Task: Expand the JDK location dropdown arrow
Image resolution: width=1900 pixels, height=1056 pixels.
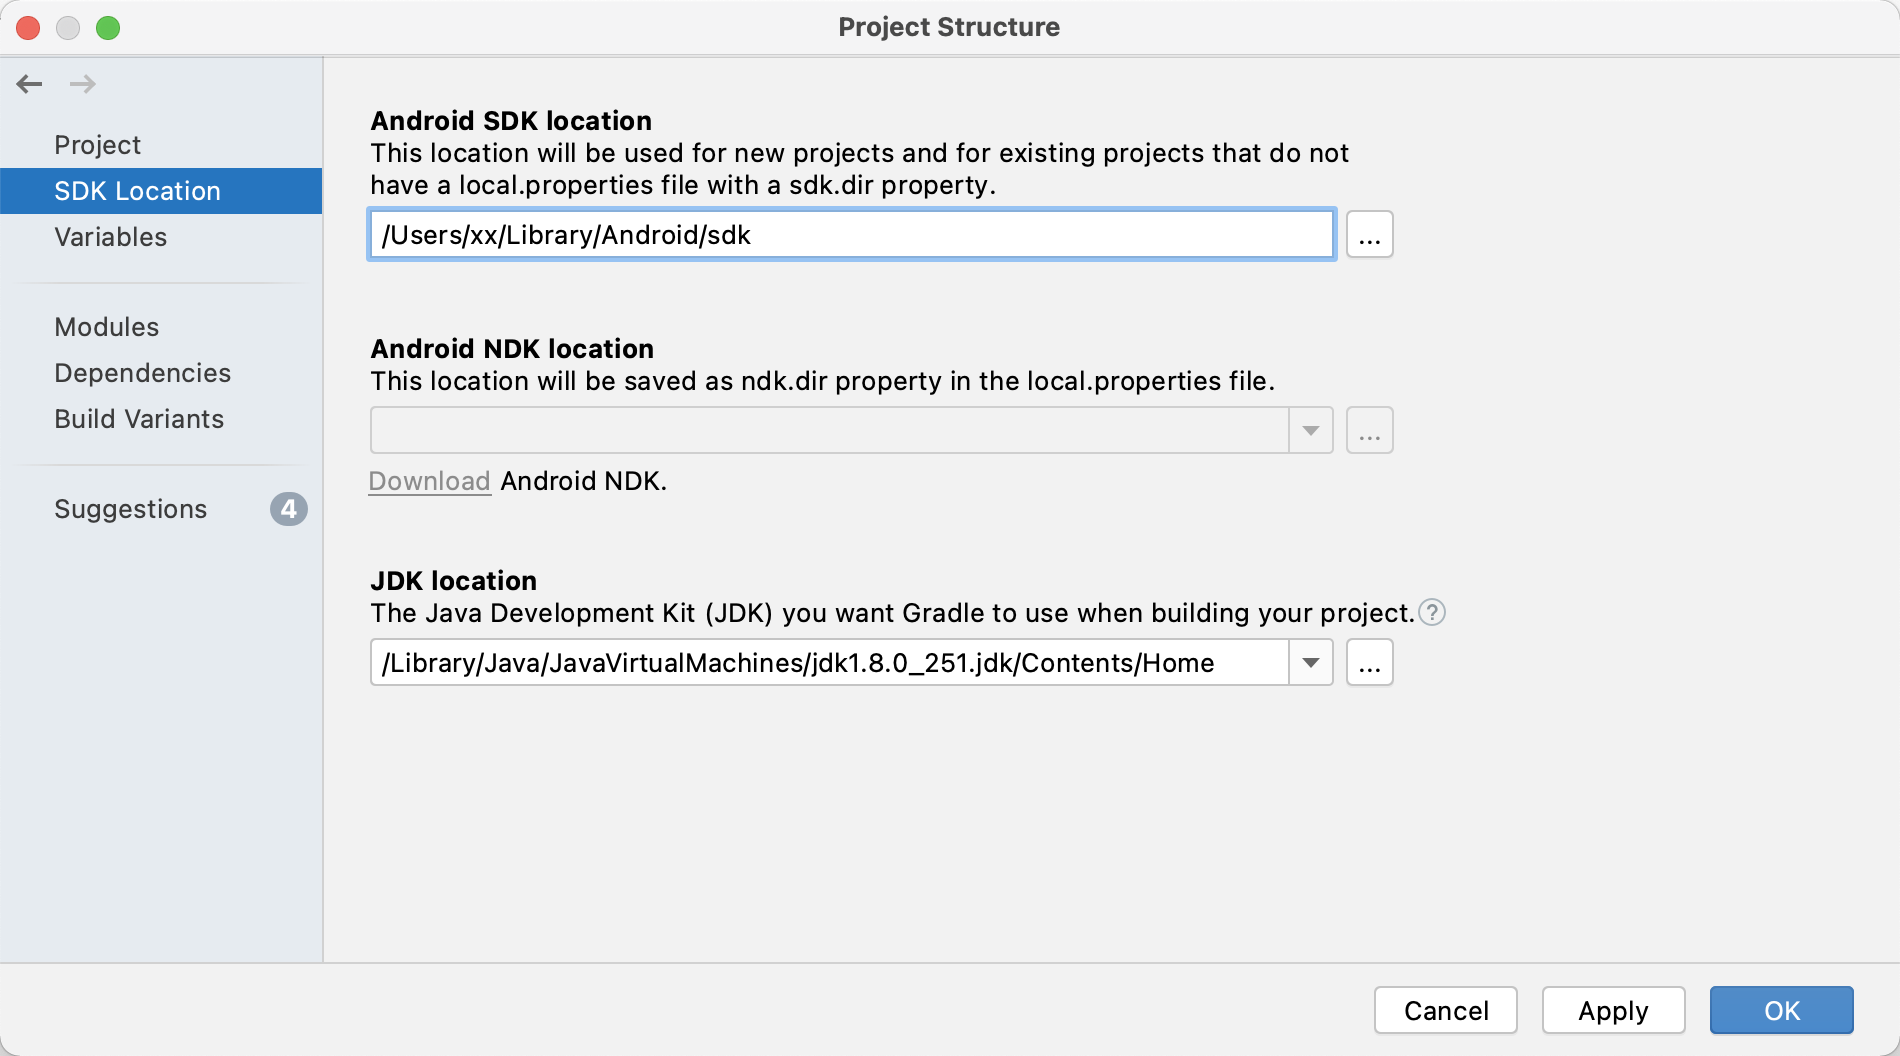Action: 1311,663
